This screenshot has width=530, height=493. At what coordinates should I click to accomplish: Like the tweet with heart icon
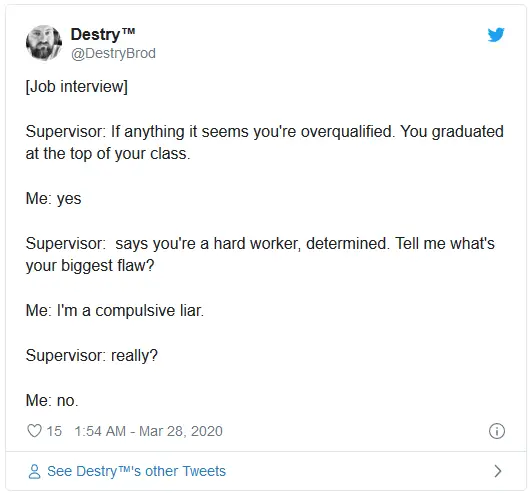[x=34, y=431]
